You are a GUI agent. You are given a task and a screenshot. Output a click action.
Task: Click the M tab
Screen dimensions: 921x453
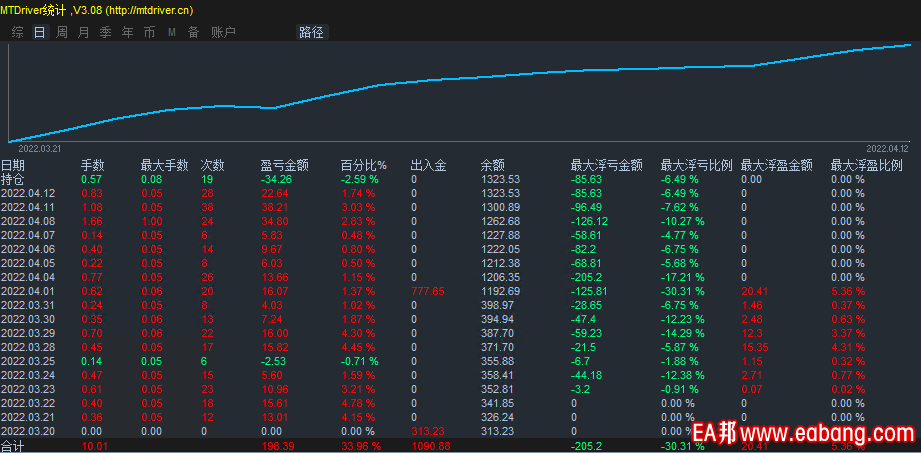click(x=171, y=32)
